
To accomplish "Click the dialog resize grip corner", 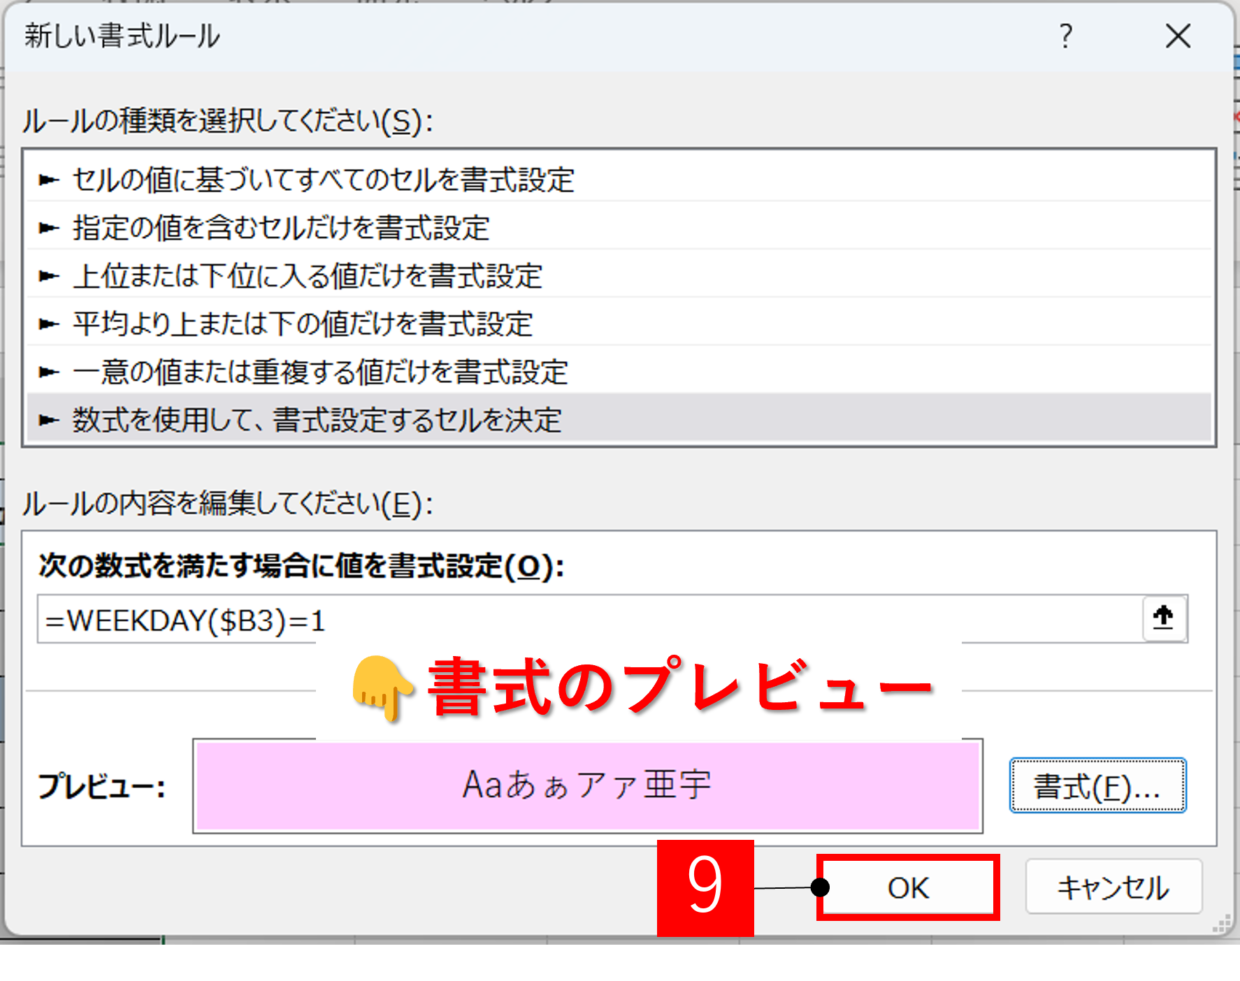I will 1221,925.
